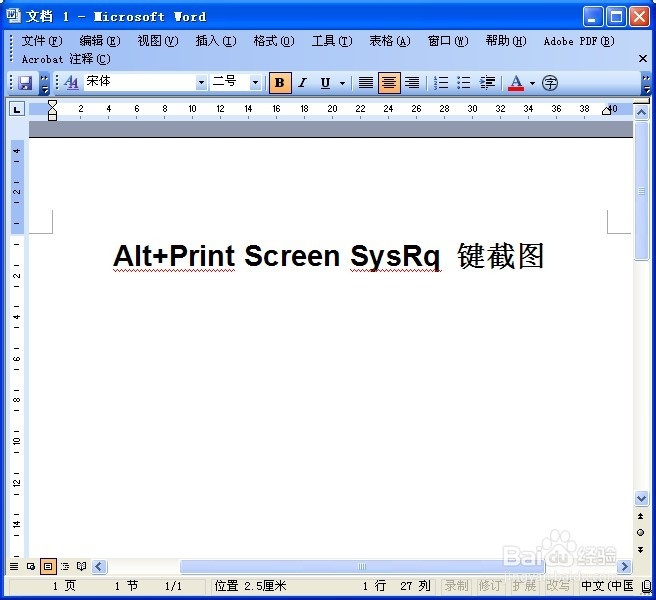Click the 1/1 page count in status bar

click(x=173, y=586)
